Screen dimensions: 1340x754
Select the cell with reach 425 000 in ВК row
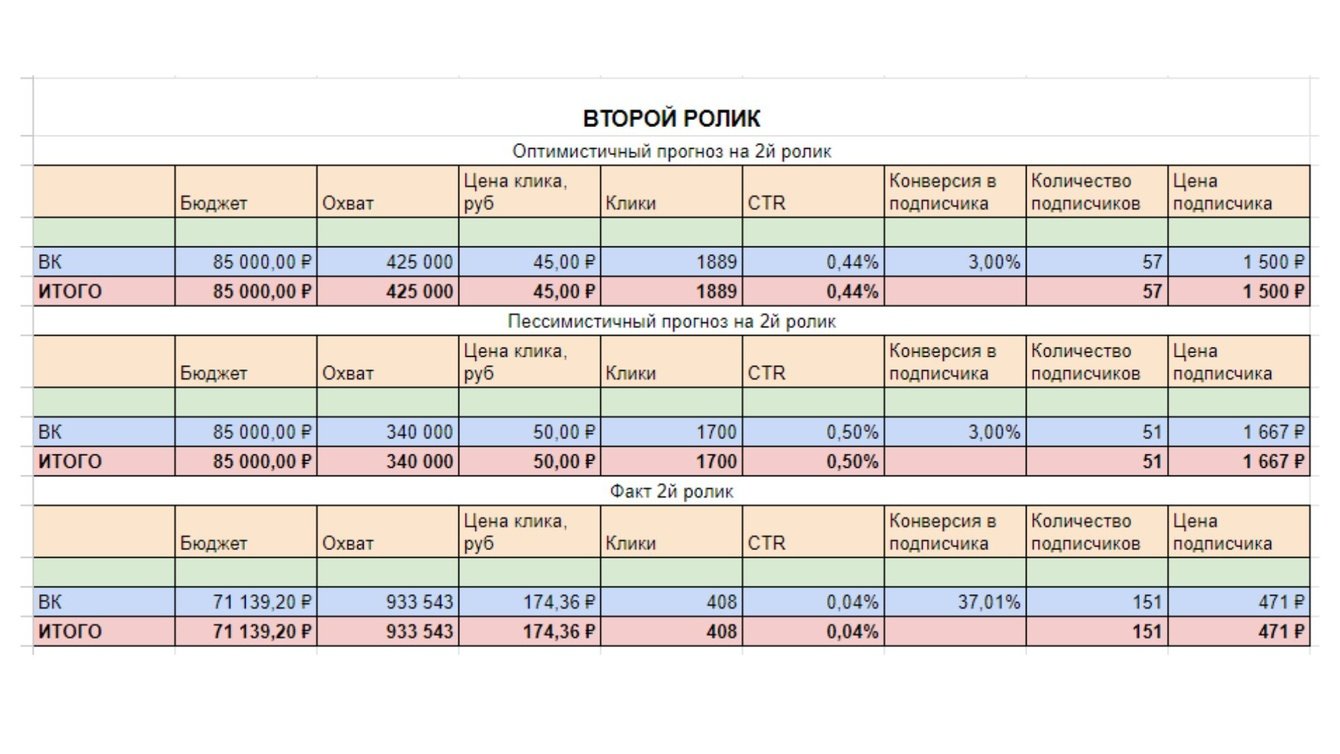click(x=388, y=262)
